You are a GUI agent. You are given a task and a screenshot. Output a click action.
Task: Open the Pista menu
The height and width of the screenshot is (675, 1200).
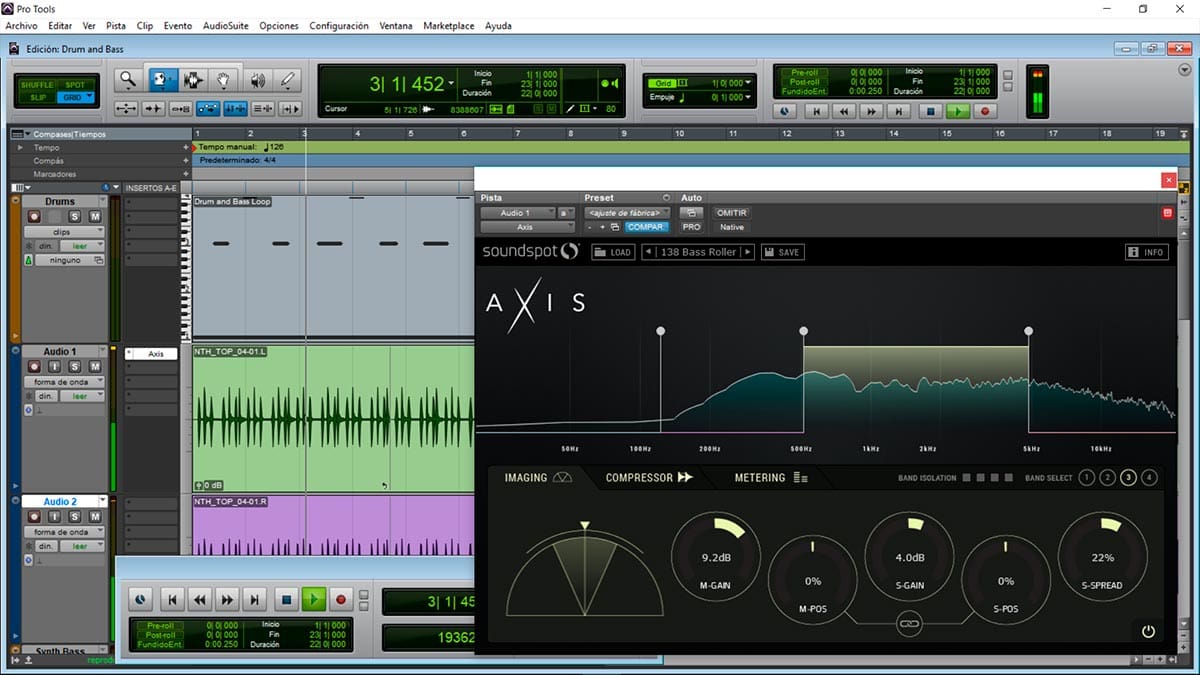116,26
